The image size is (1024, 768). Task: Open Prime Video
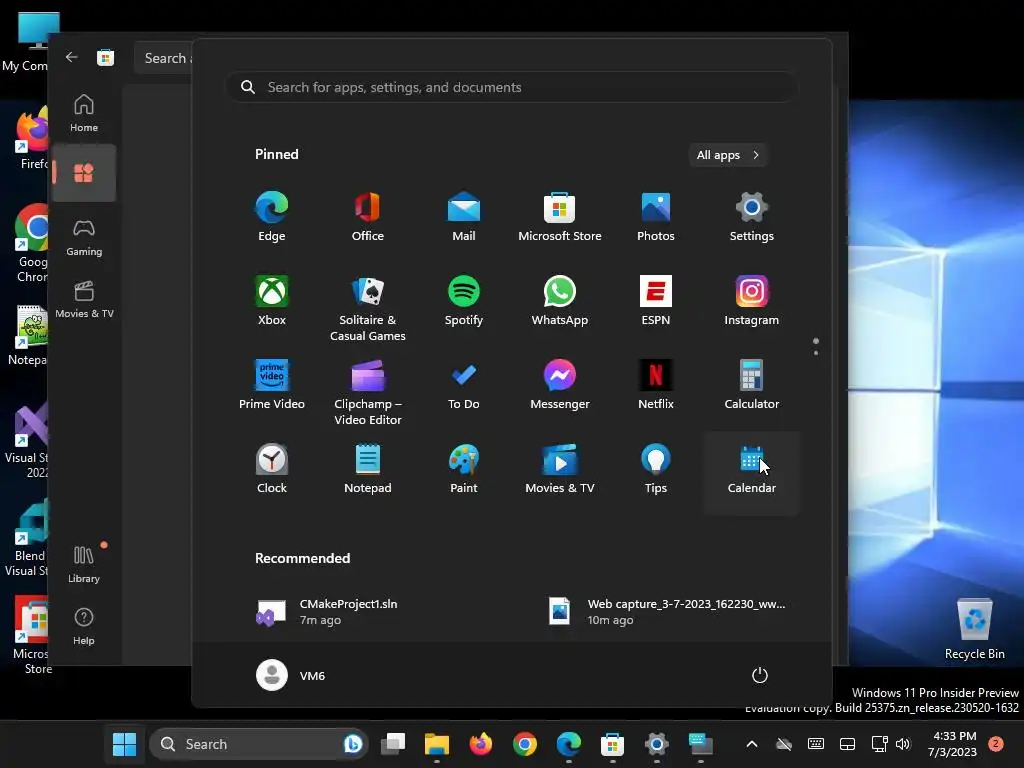point(272,385)
